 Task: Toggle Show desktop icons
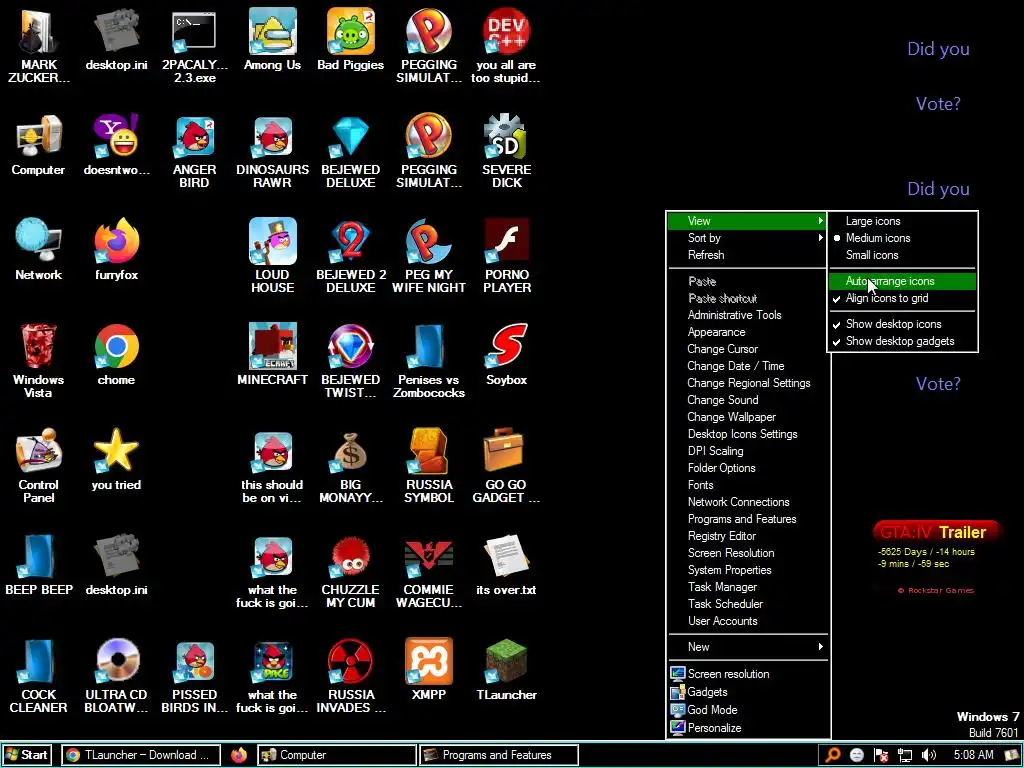pos(903,324)
